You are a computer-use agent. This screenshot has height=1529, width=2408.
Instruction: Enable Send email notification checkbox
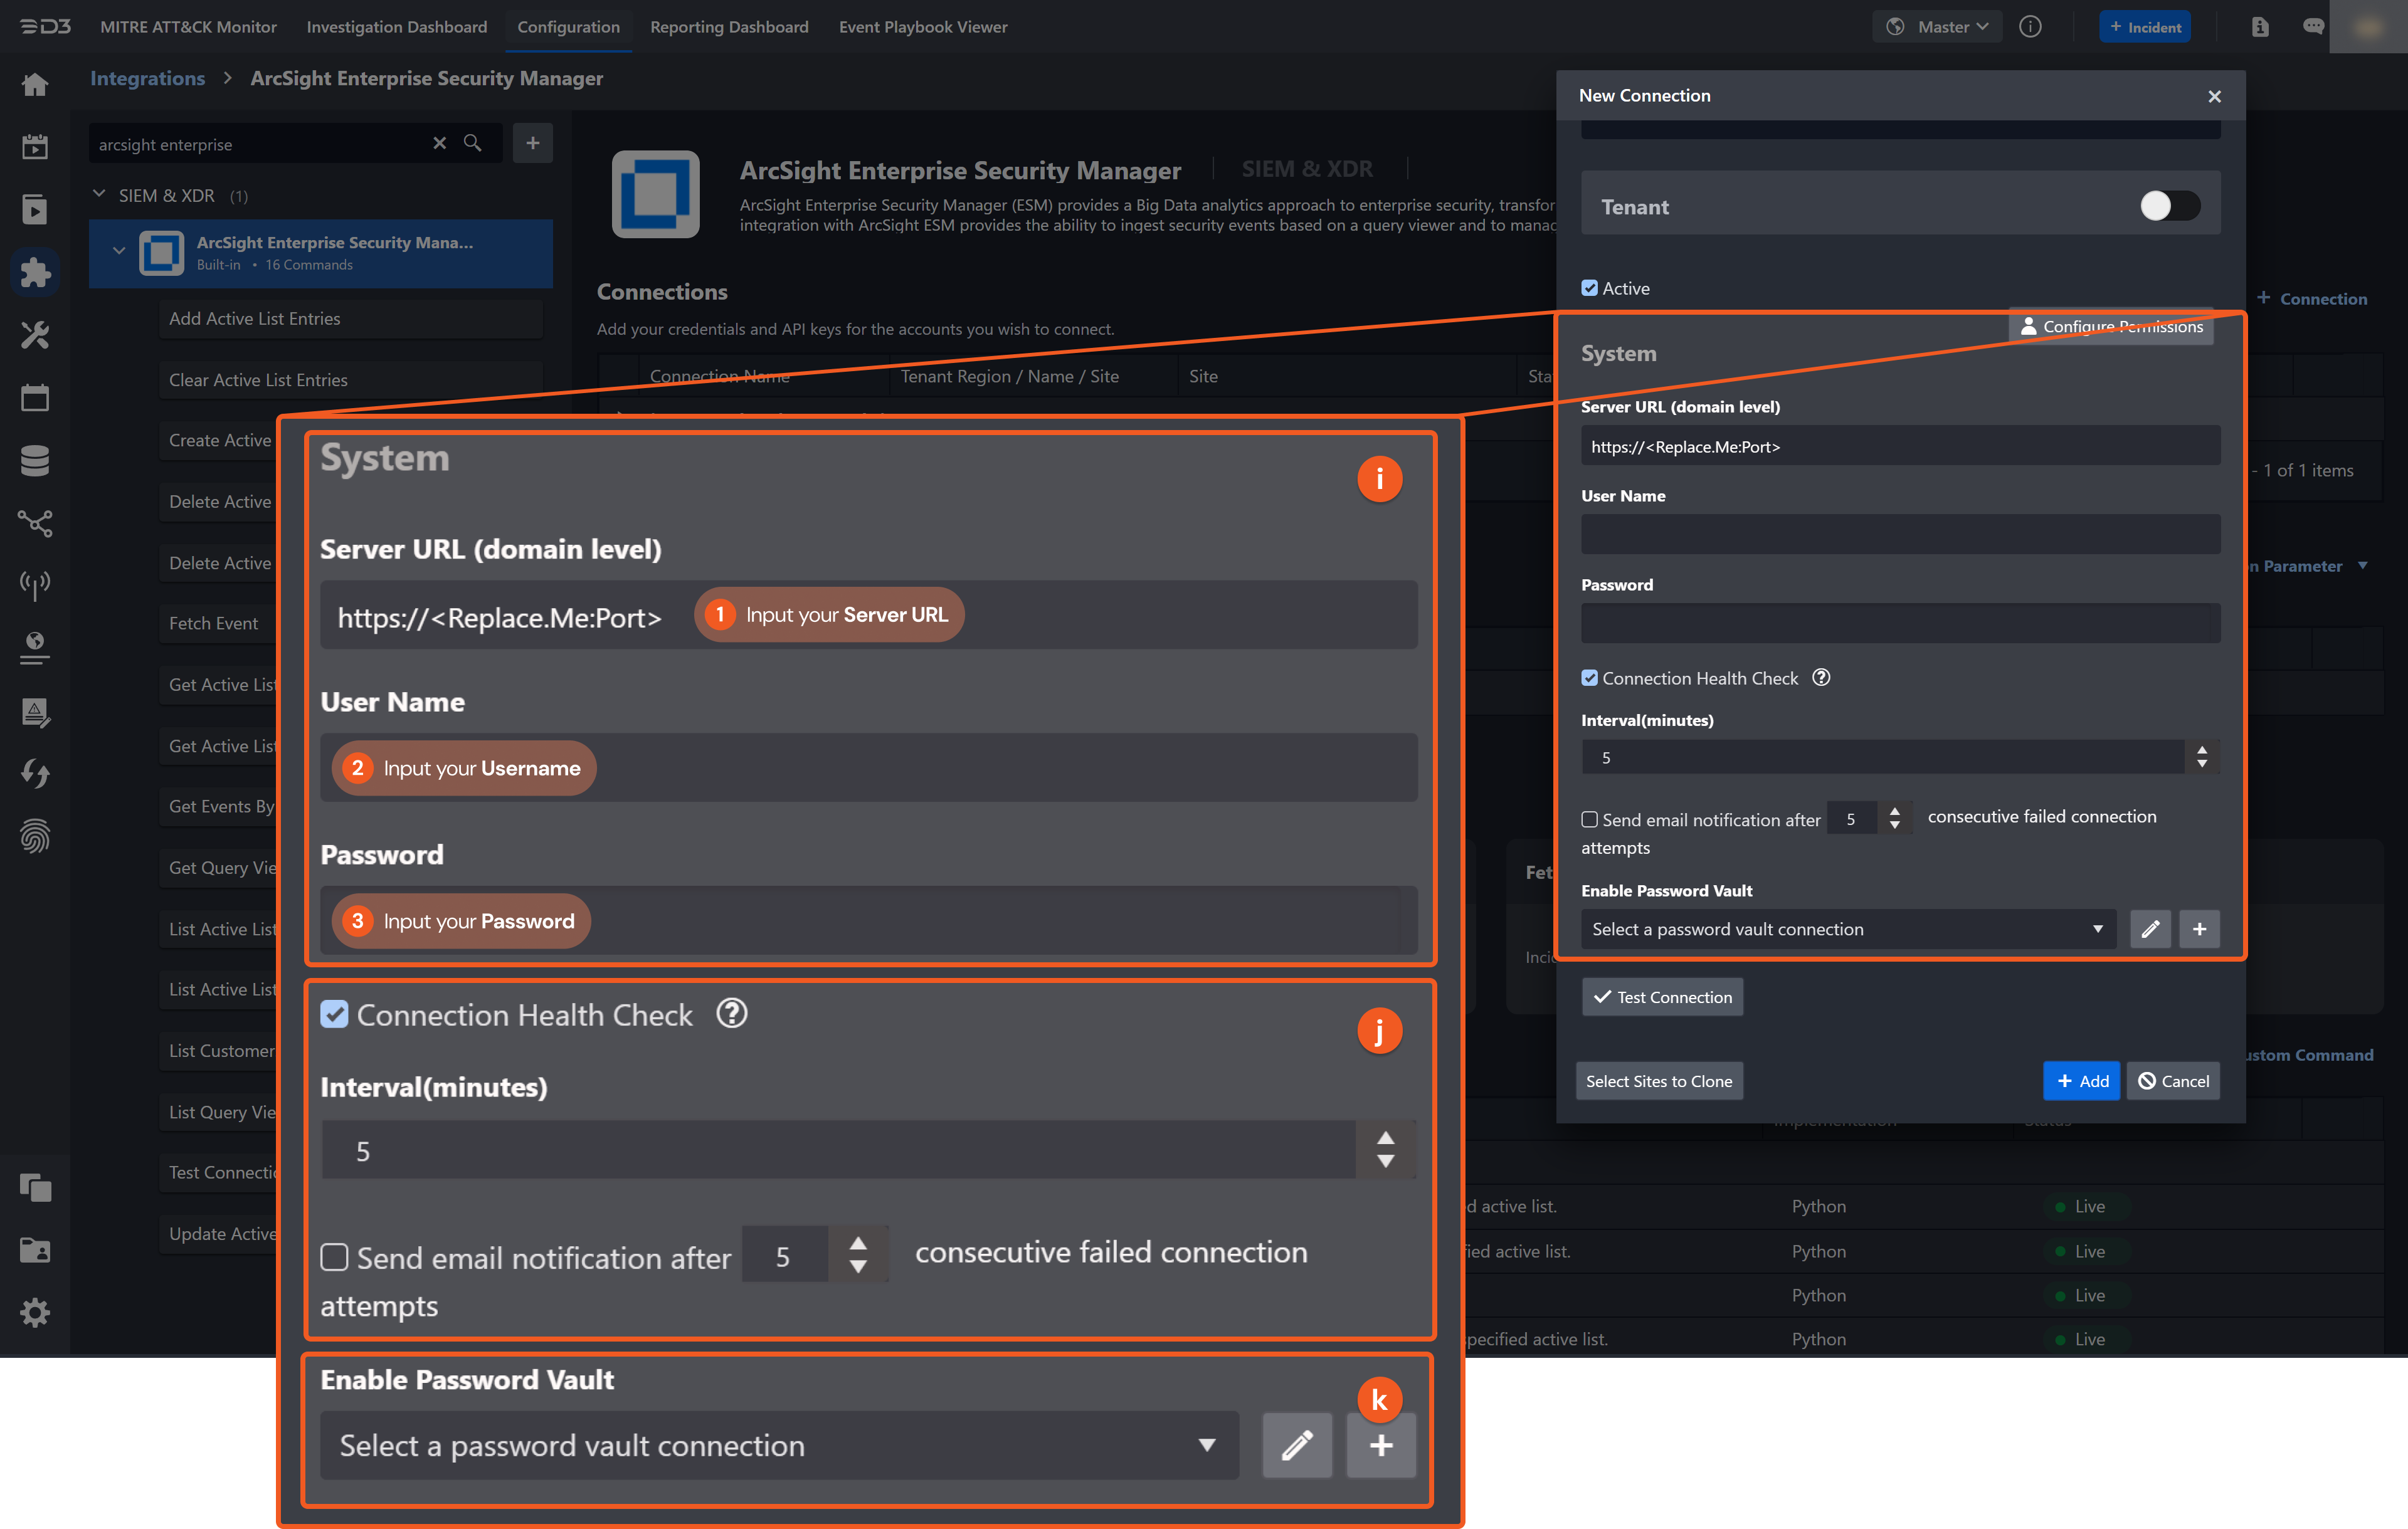coord(1589,819)
